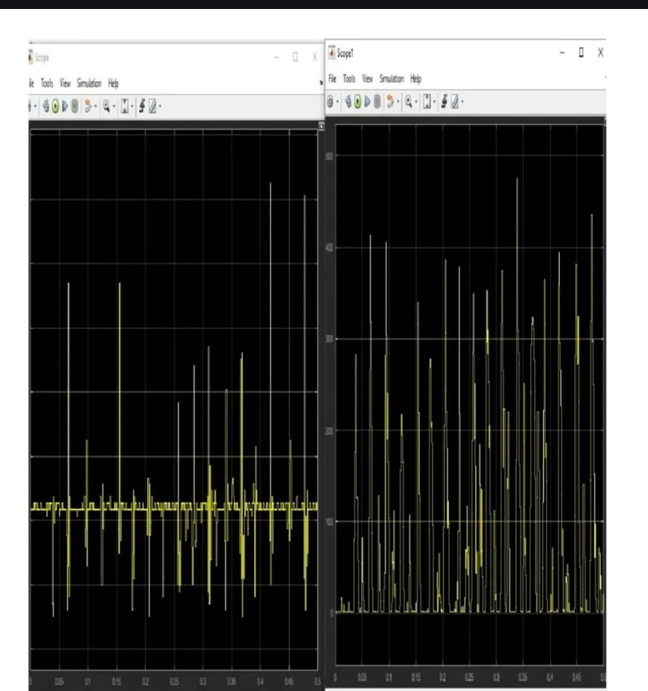Open Simulation menu in Scope1 window
The image size is (648, 691).
tap(391, 78)
